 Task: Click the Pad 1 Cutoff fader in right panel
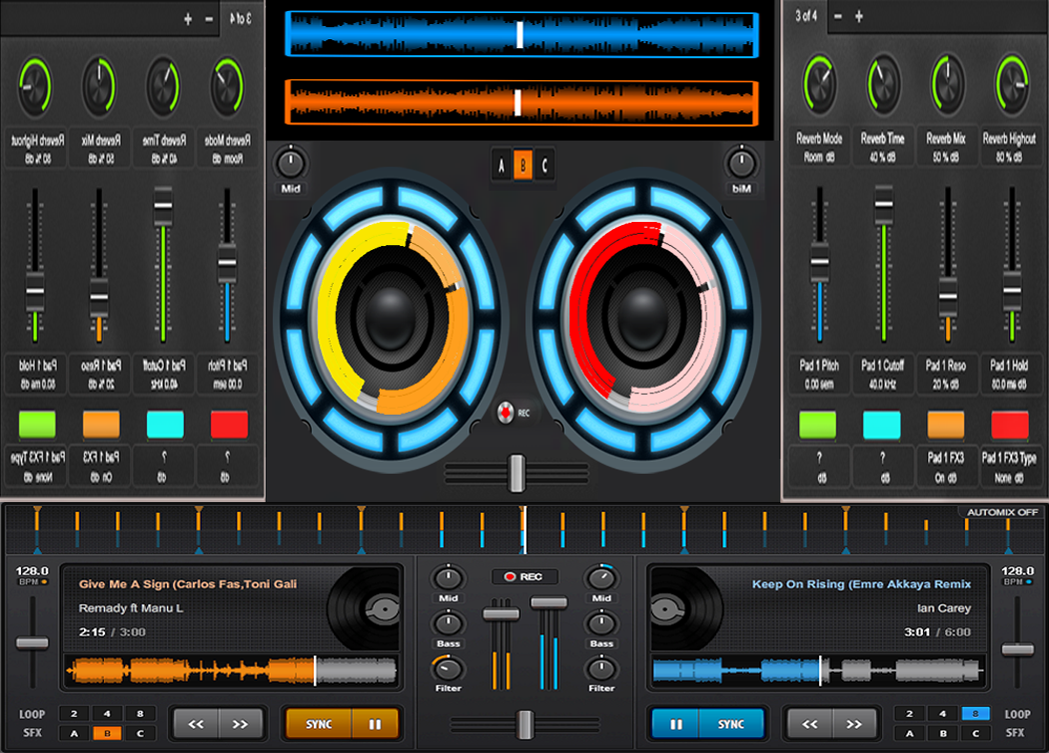[x=884, y=205]
